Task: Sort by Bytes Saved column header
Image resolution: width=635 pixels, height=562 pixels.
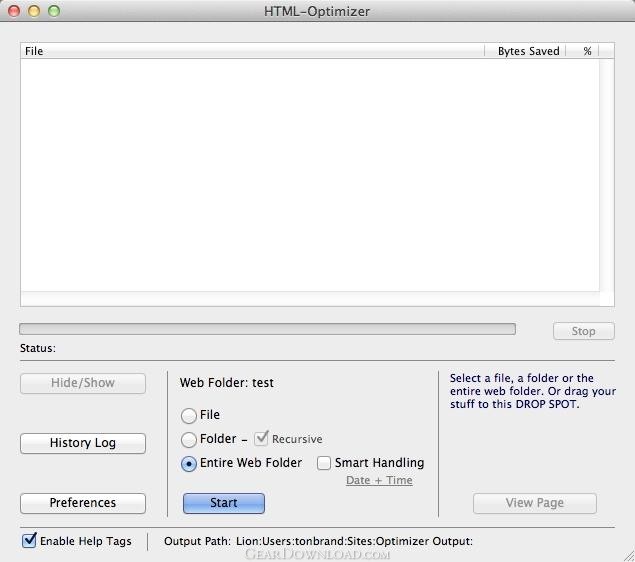Action: pos(525,51)
